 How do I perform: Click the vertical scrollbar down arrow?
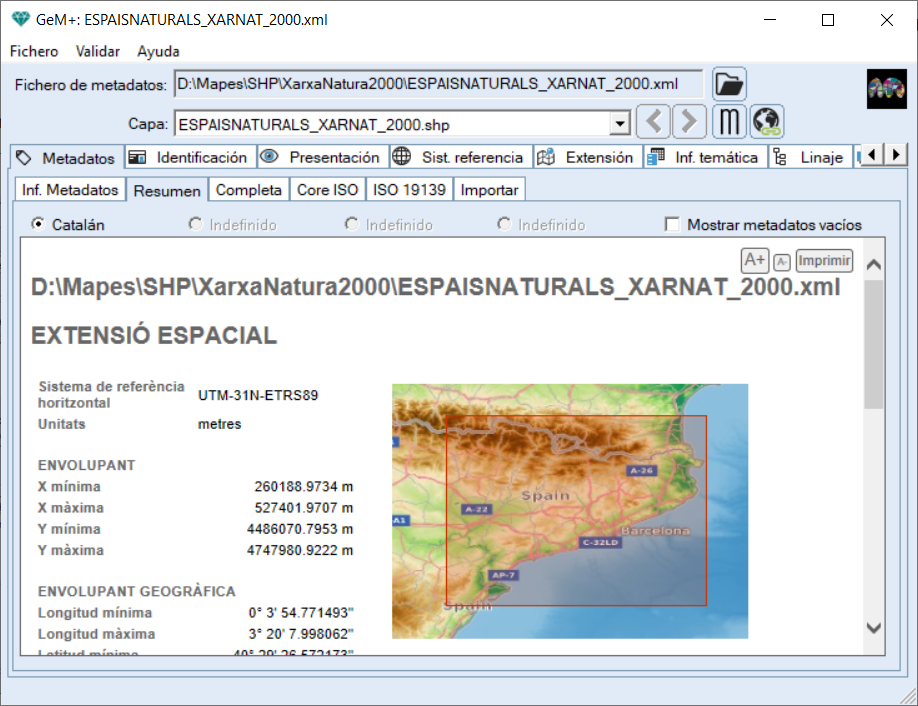coord(873,627)
